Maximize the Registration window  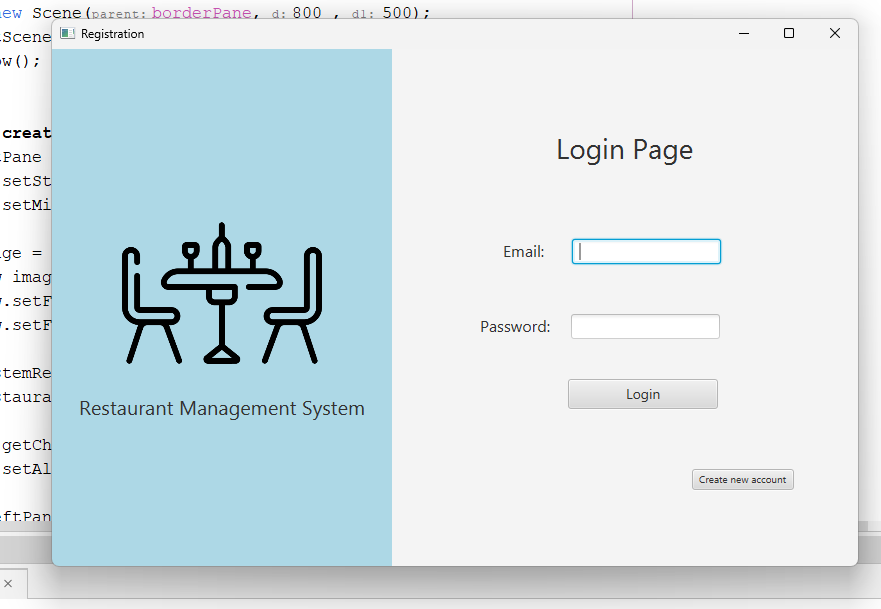tap(789, 33)
